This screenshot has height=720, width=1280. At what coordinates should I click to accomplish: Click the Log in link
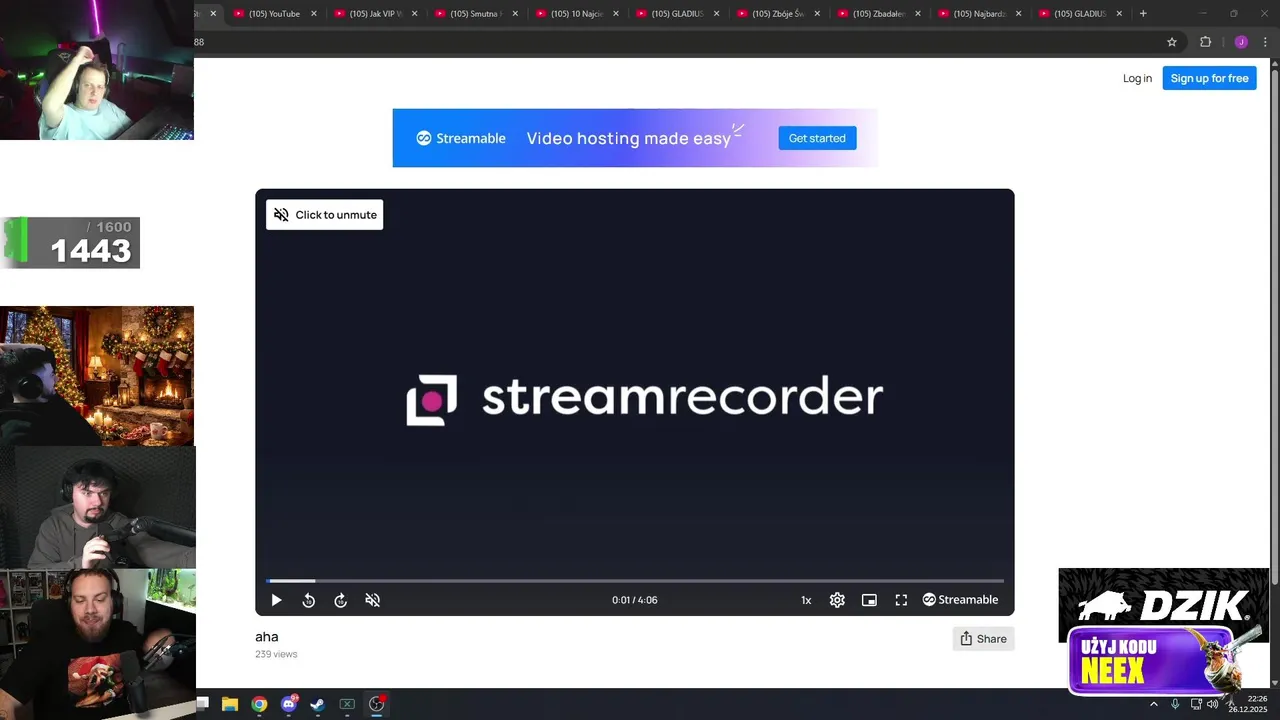(x=1137, y=78)
